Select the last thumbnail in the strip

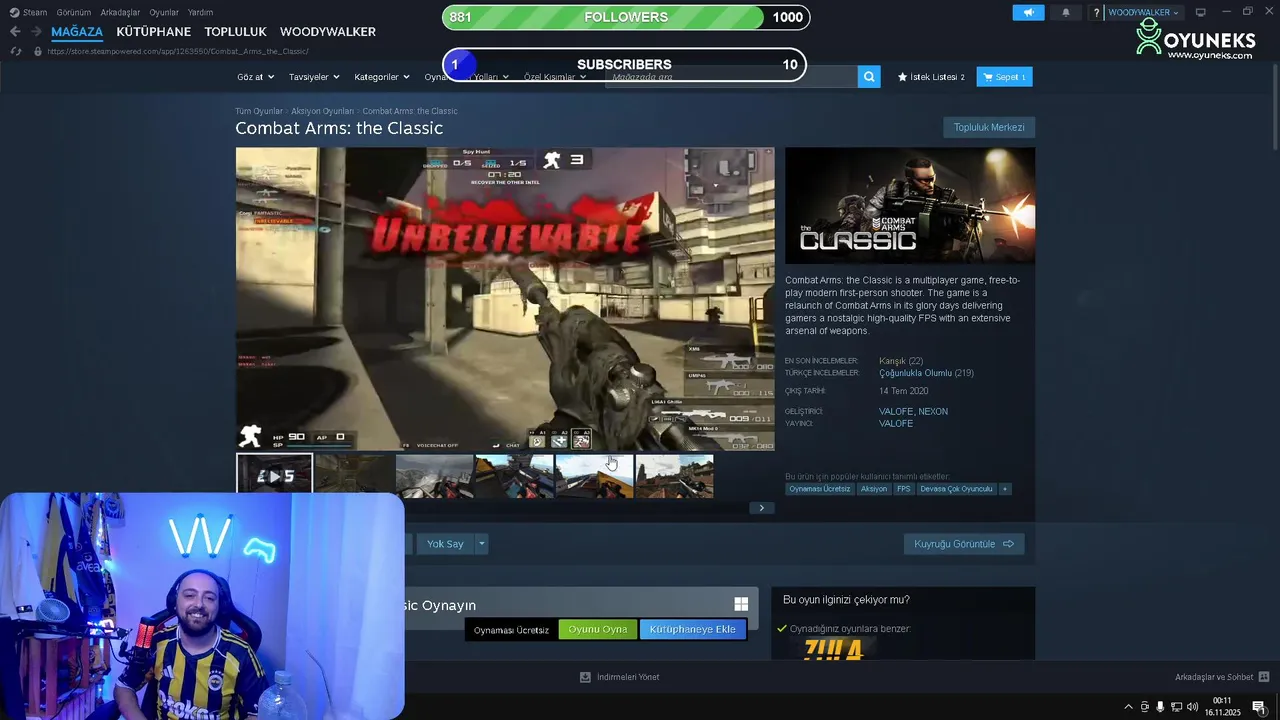click(674, 476)
